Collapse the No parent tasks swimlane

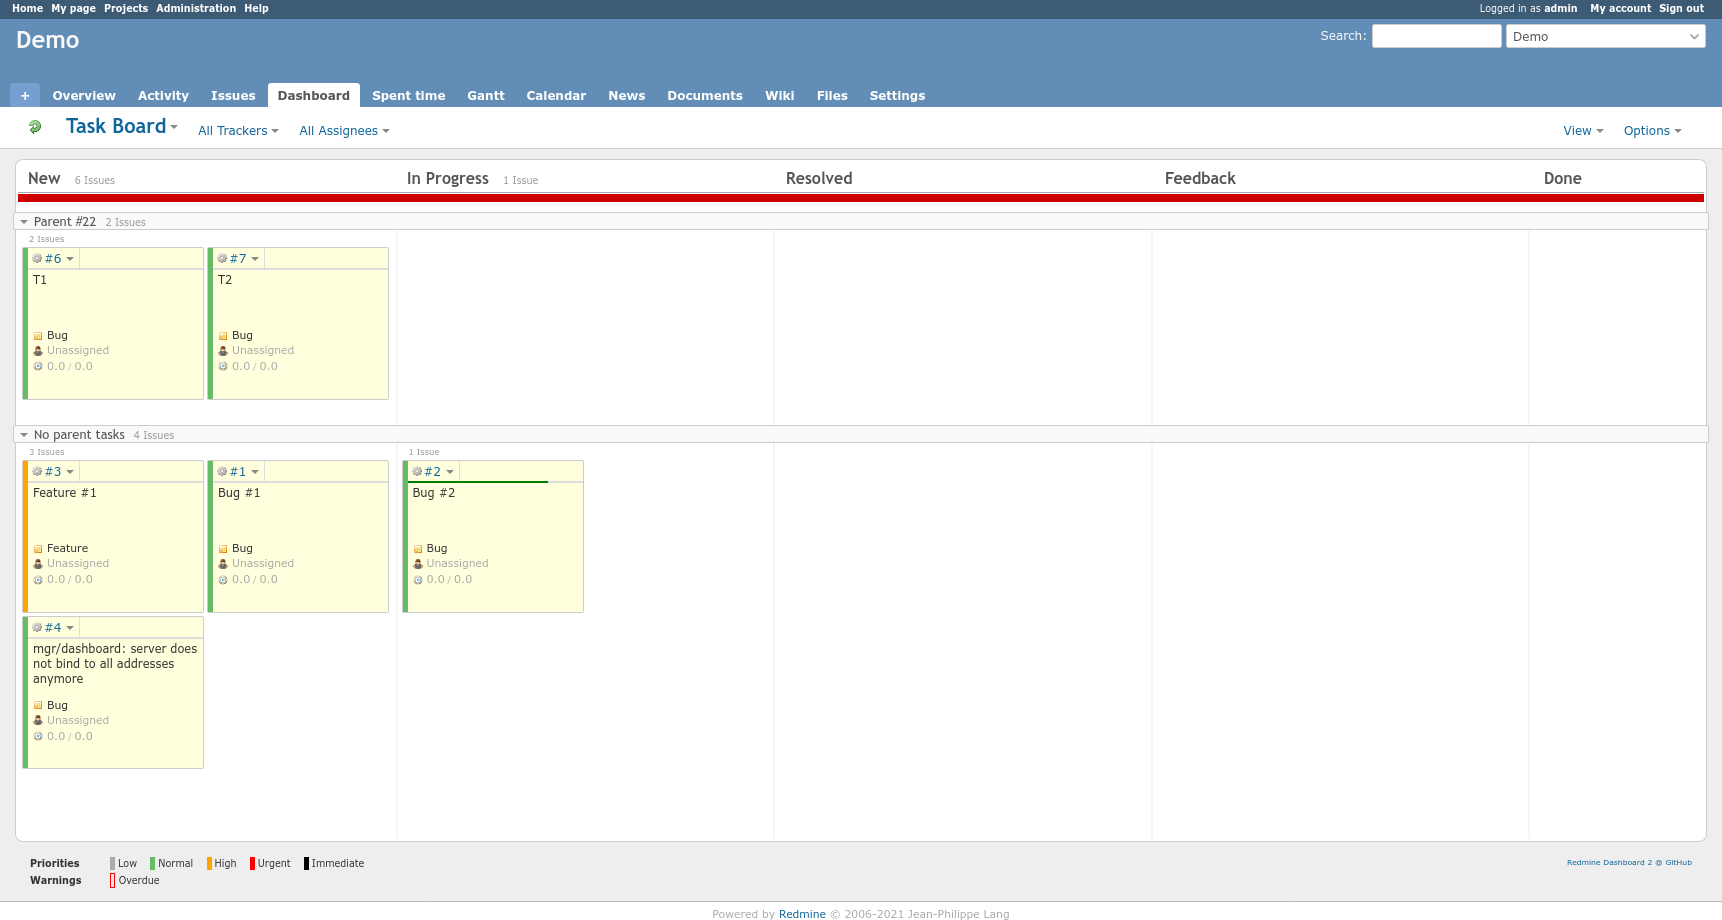24,435
